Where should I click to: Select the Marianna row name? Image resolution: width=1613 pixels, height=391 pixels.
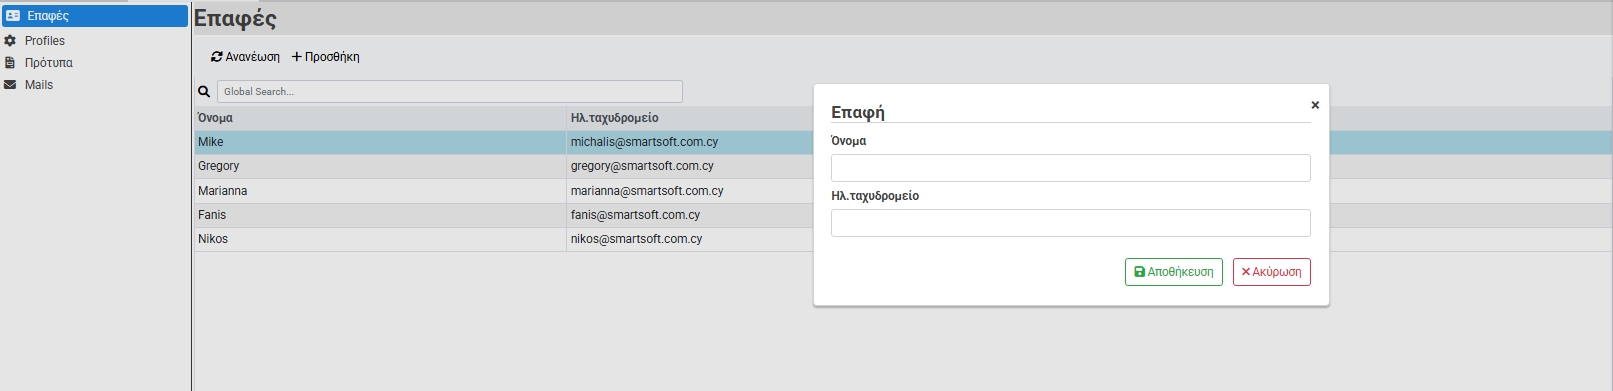(222, 191)
